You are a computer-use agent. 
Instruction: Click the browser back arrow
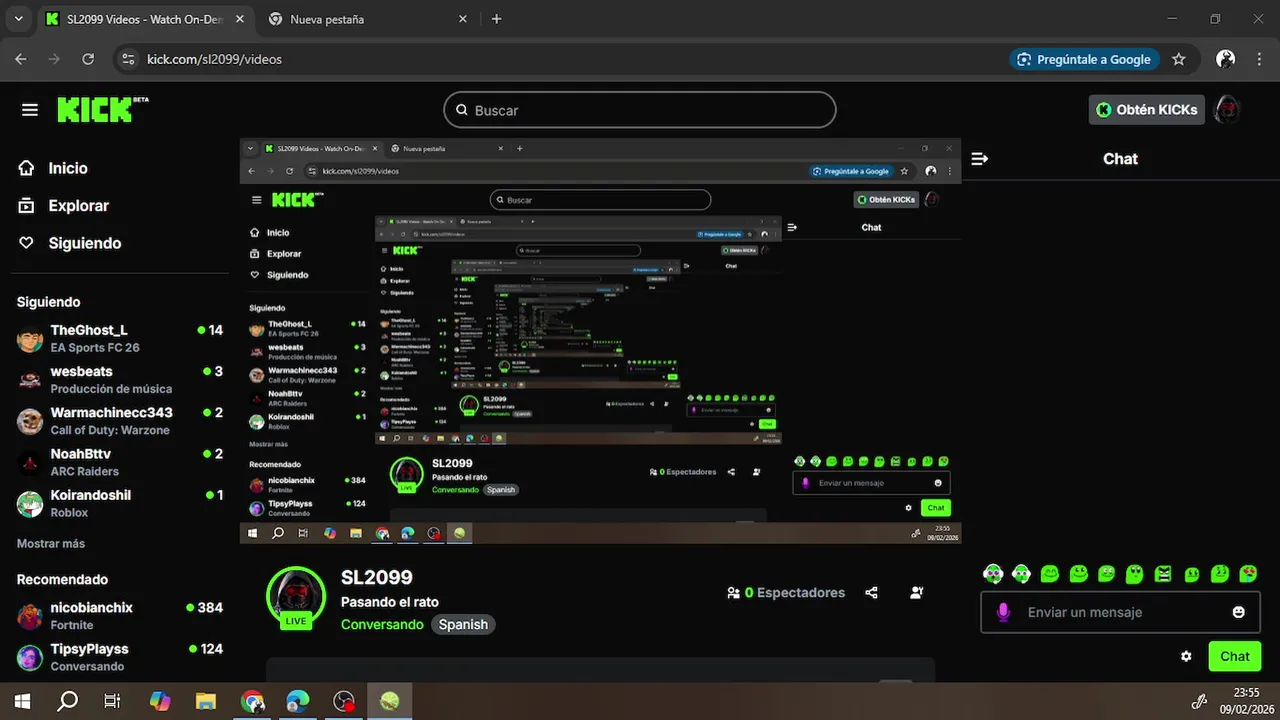pyautogui.click(x=21, y=59)
